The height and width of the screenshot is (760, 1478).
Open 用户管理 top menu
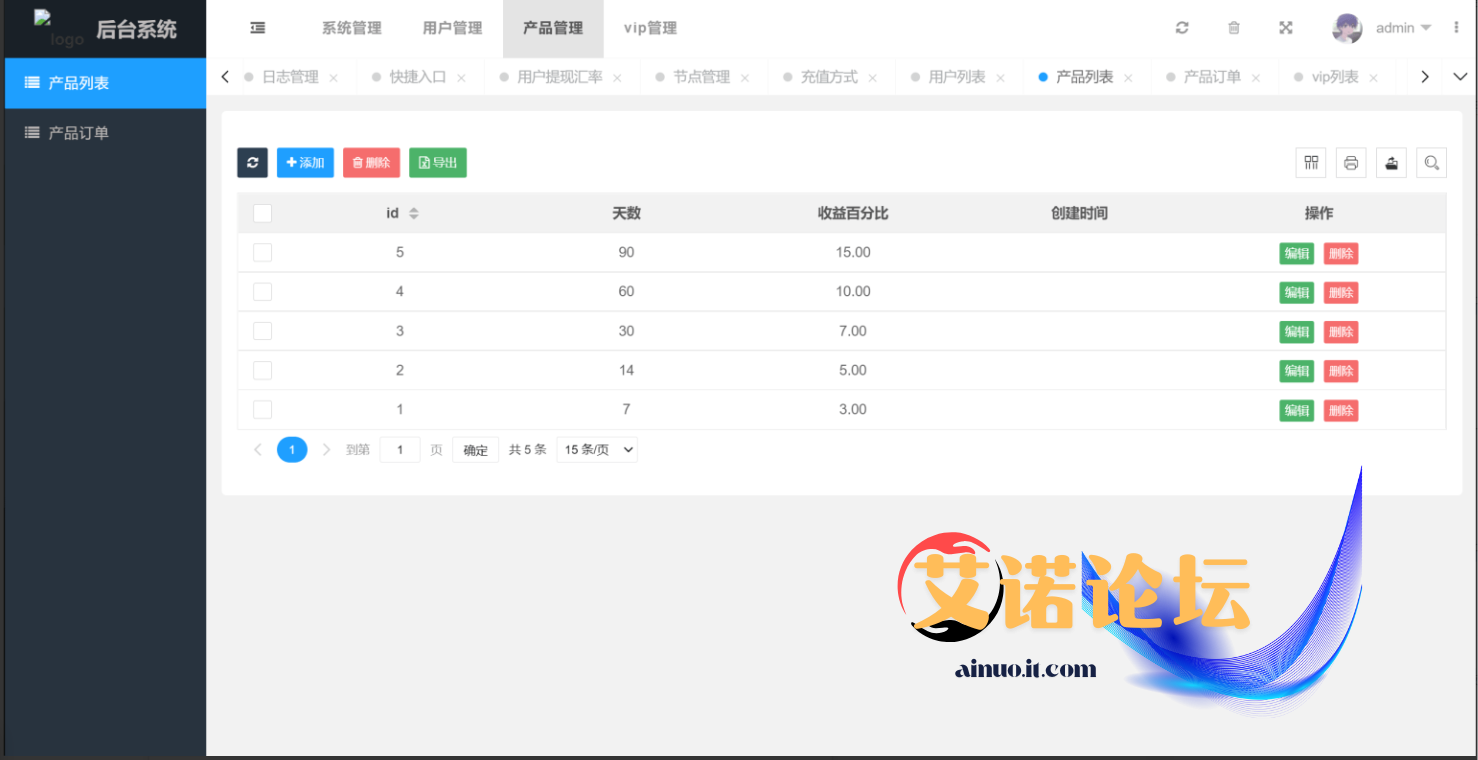tap(453, 28)
